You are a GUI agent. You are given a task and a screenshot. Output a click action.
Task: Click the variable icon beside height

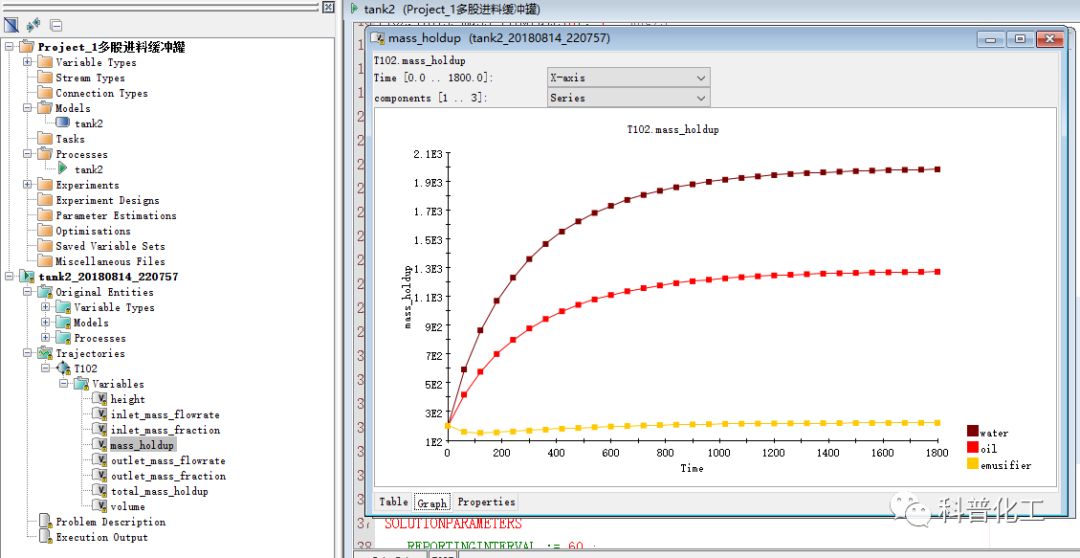pos(99,399)
